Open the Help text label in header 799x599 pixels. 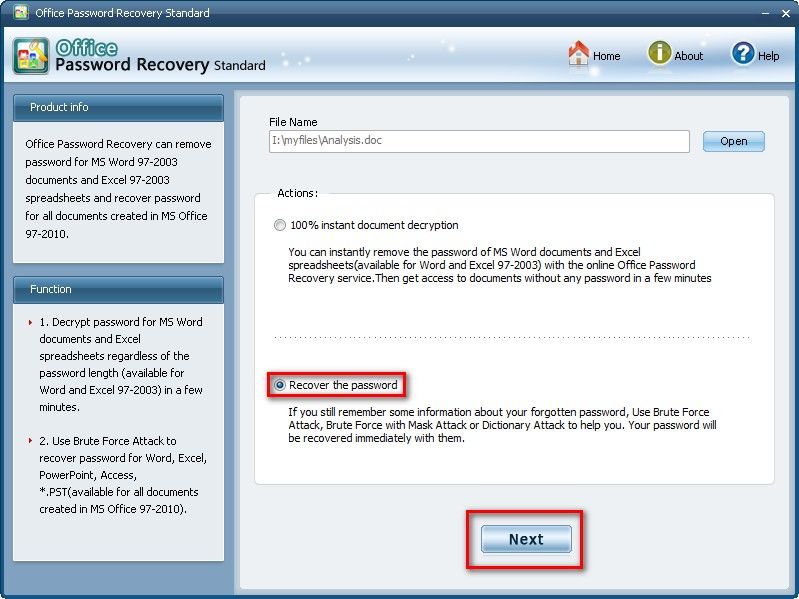pyautogui.click(x=768, y=56)
